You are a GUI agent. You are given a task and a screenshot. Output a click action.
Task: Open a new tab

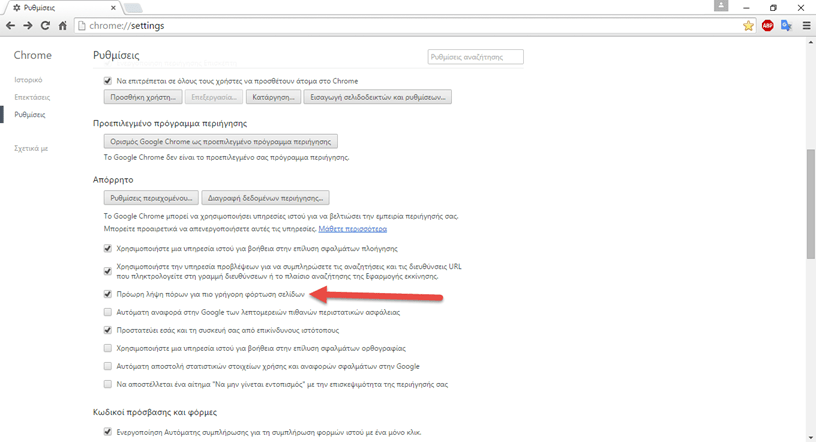(x=133, y=8)
